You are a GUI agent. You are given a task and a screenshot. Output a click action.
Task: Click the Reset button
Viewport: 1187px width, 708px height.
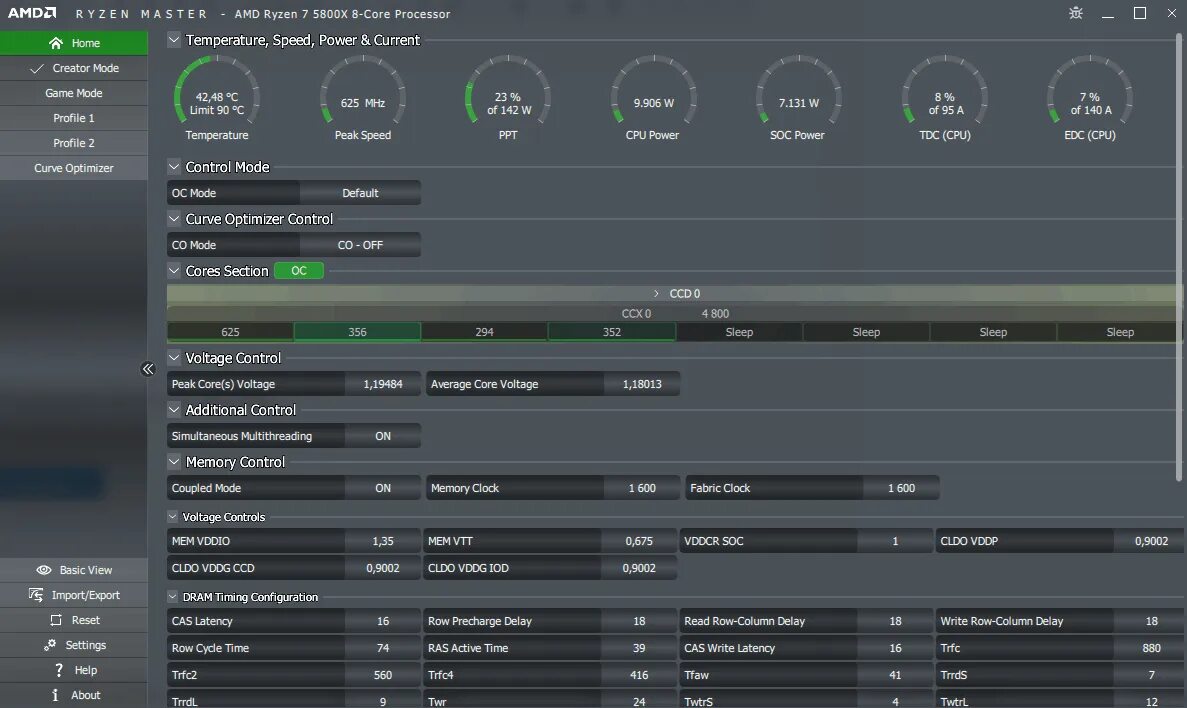pyautogui.click(x=74, y=620)
